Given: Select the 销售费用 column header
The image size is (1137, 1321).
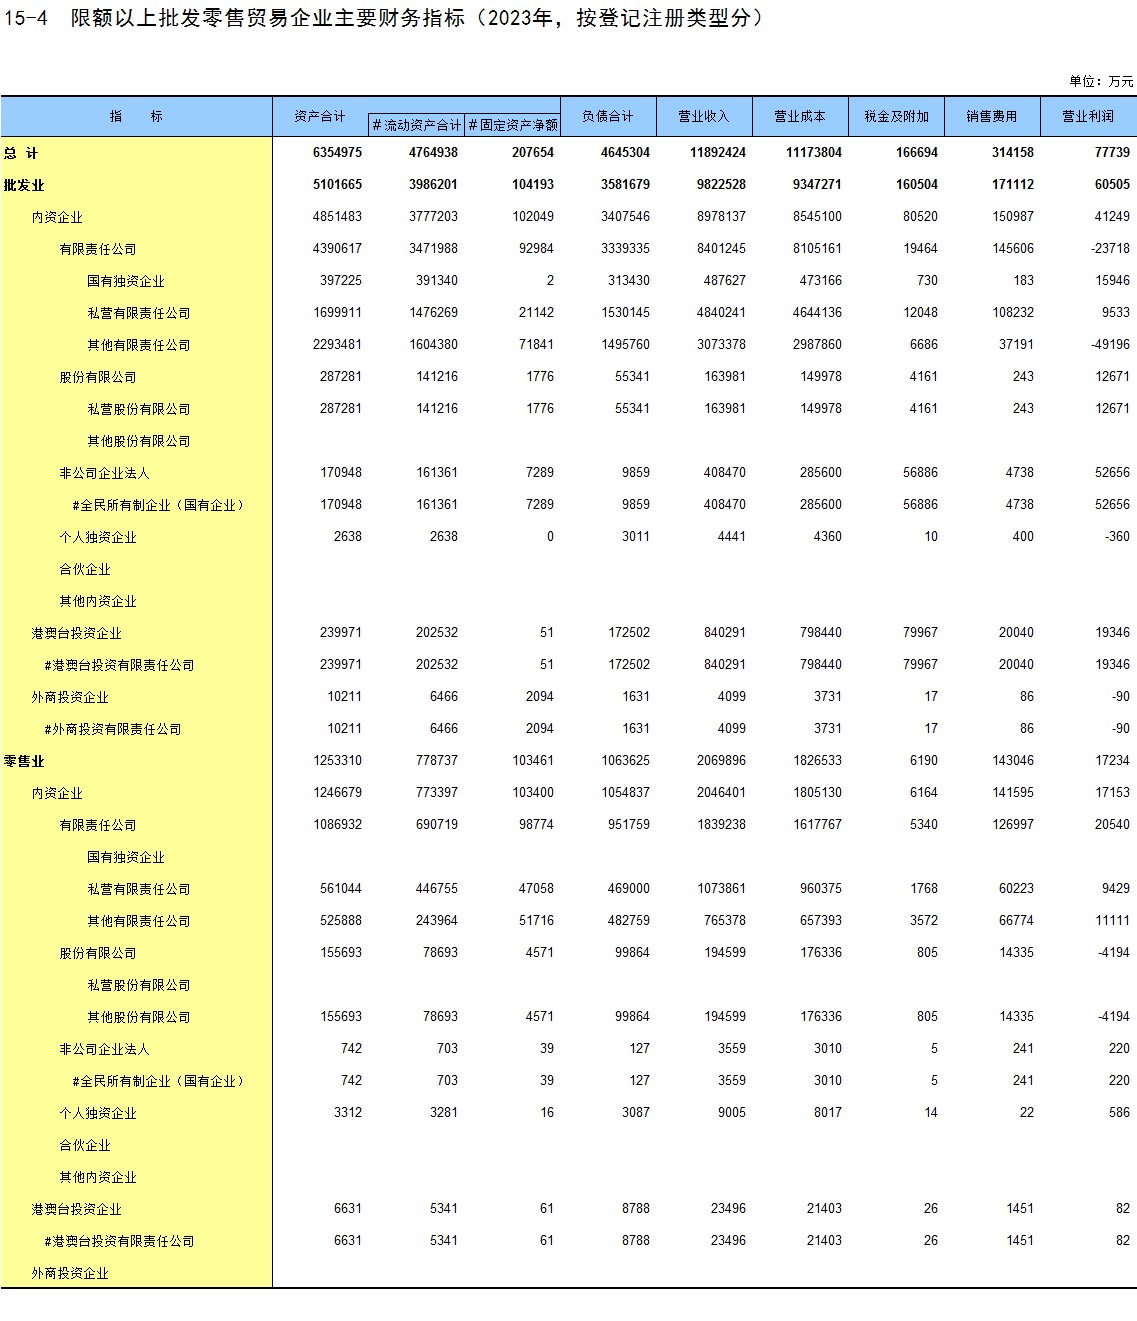Looking at the screenshot, I should (992, 116).
